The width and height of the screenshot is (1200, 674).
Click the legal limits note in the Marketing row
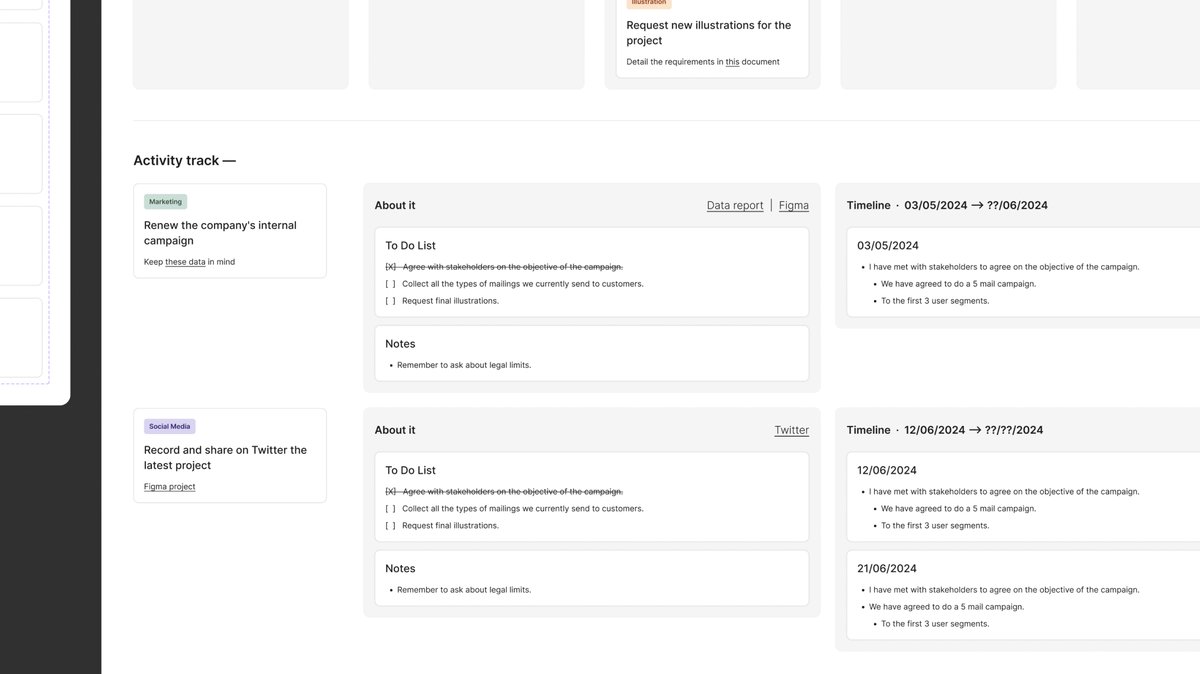(464, 365)
